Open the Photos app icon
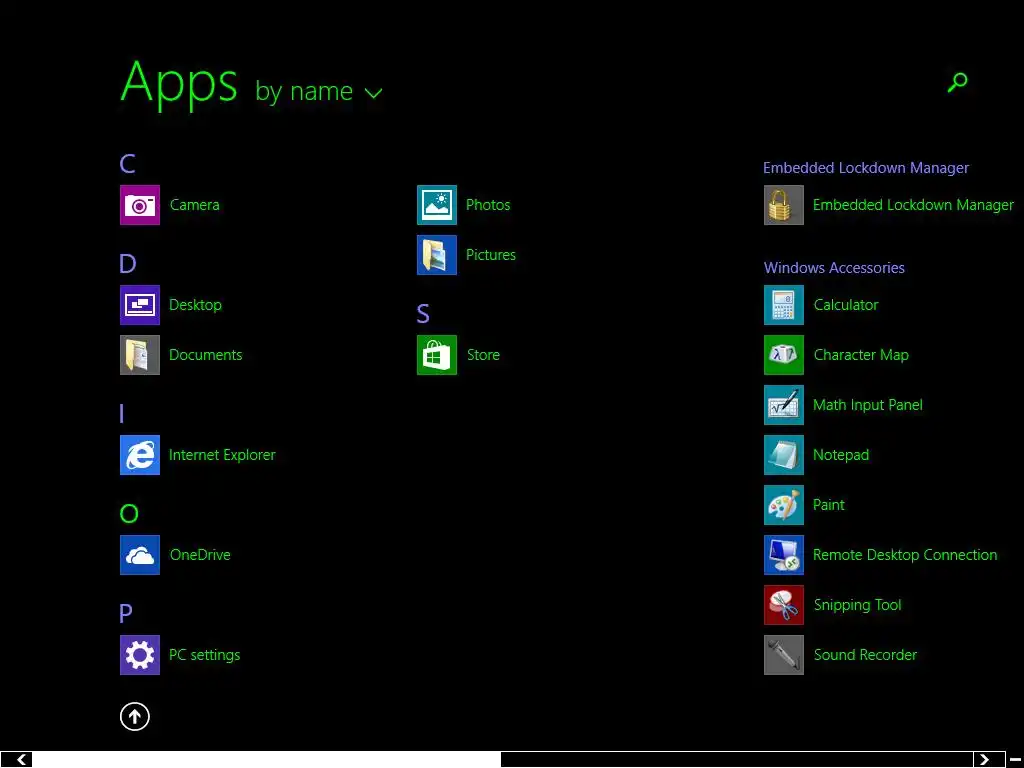This screenshot has width=1024, height=768. click(437, 205)
